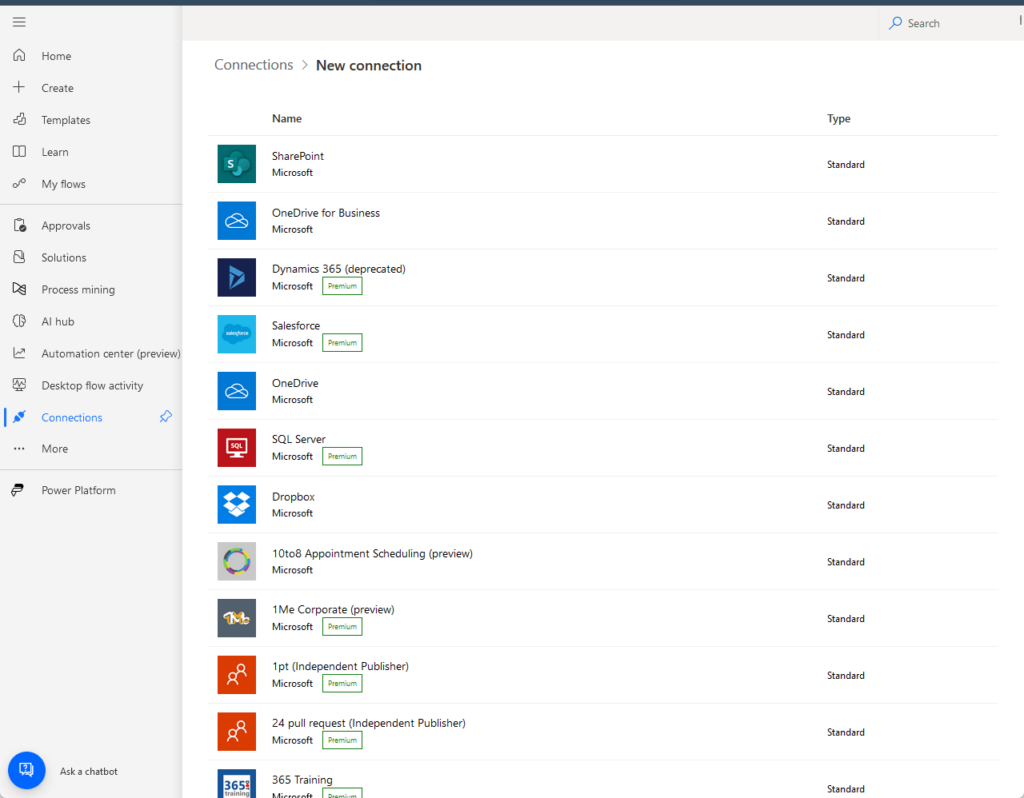
Task: Click '1Me Corporate (preview)' name
Action: tap(333, 609)
